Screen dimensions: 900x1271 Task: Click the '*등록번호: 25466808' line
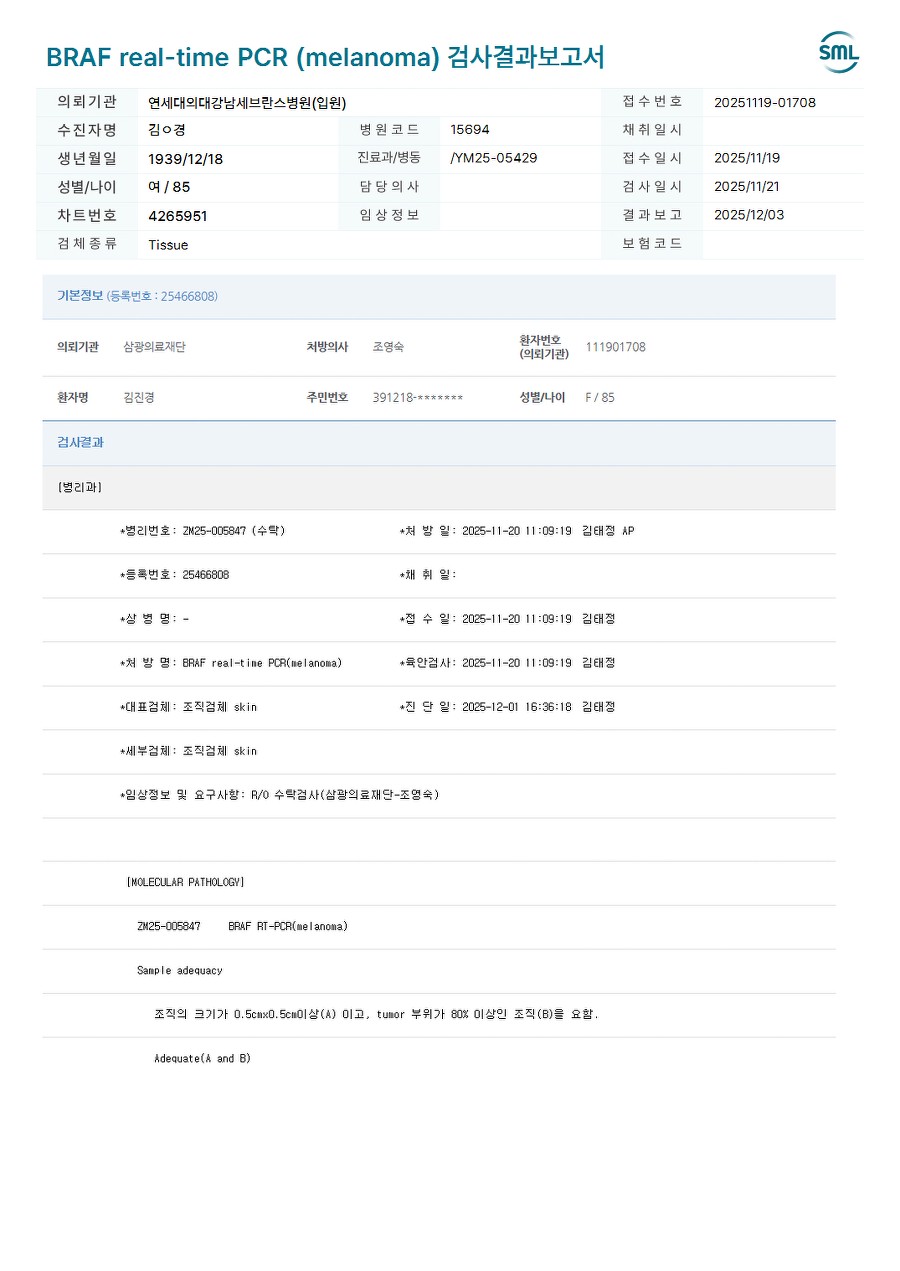[174, 575]
